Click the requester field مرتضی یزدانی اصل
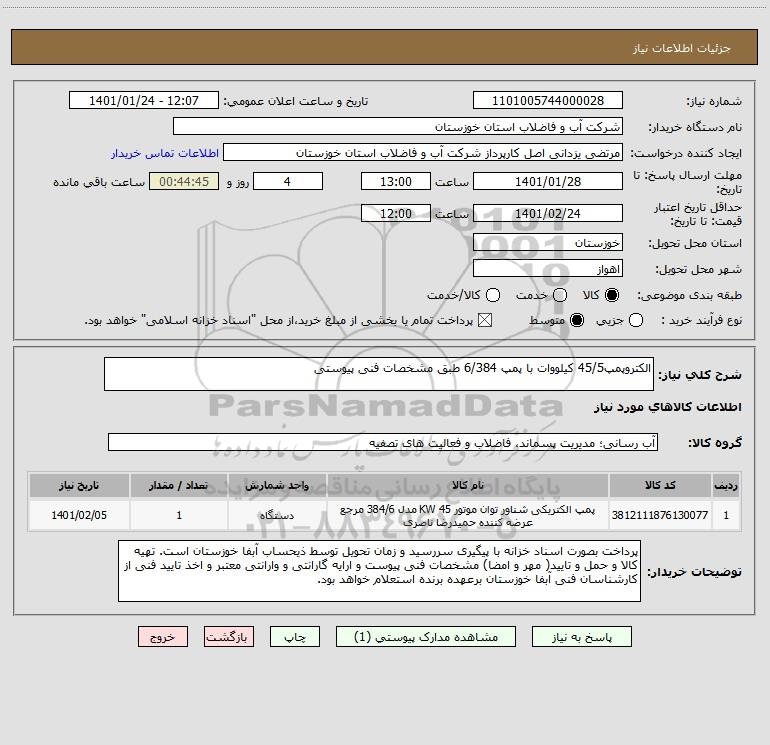 click(x=423, y=153)
